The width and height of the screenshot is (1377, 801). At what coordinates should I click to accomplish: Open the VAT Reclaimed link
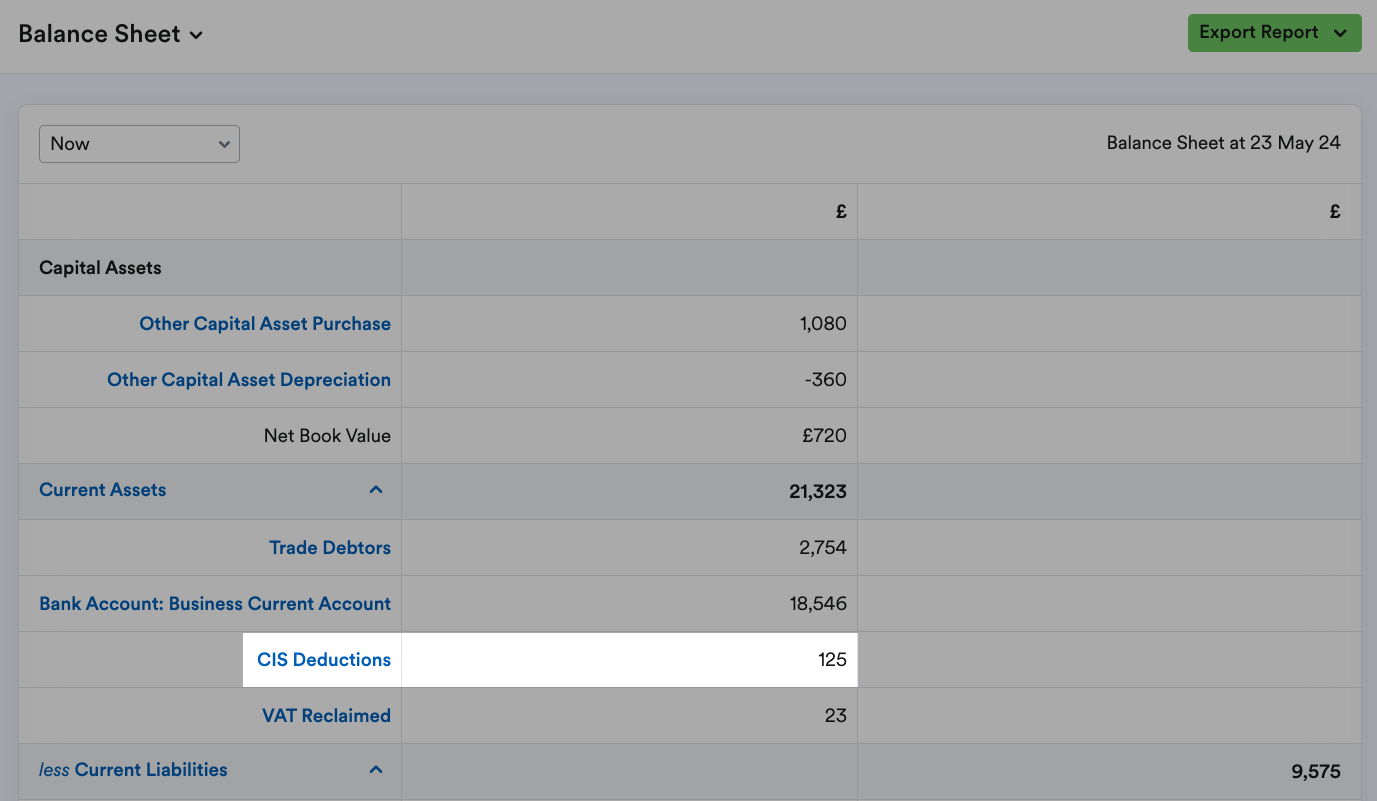click(326, 716)
